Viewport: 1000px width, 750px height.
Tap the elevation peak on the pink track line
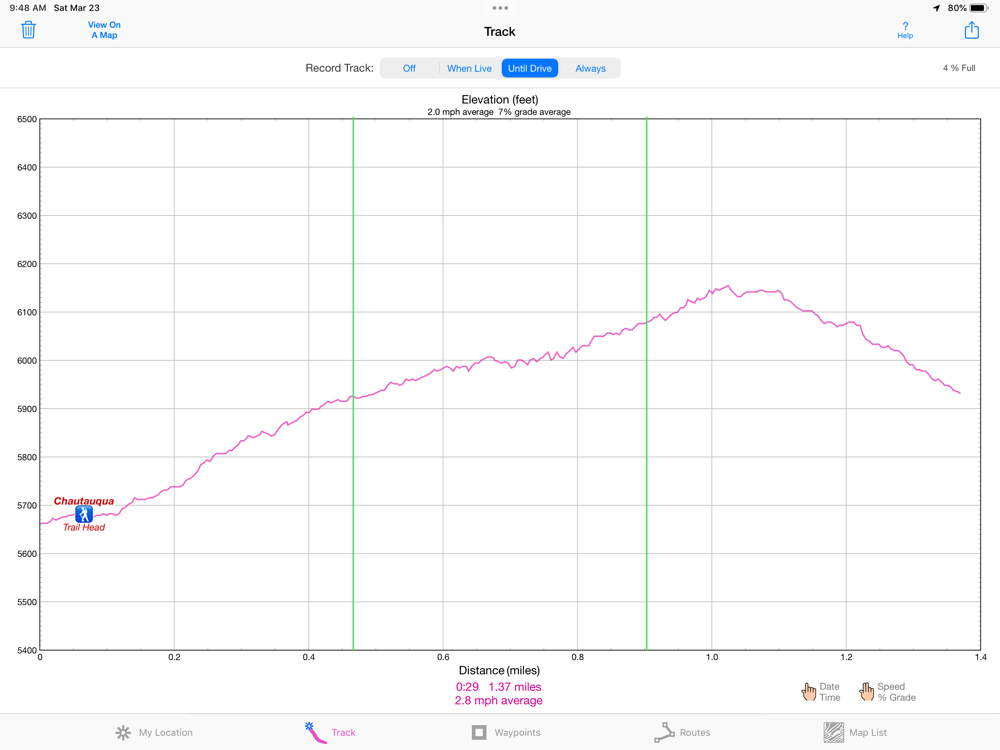728,286
